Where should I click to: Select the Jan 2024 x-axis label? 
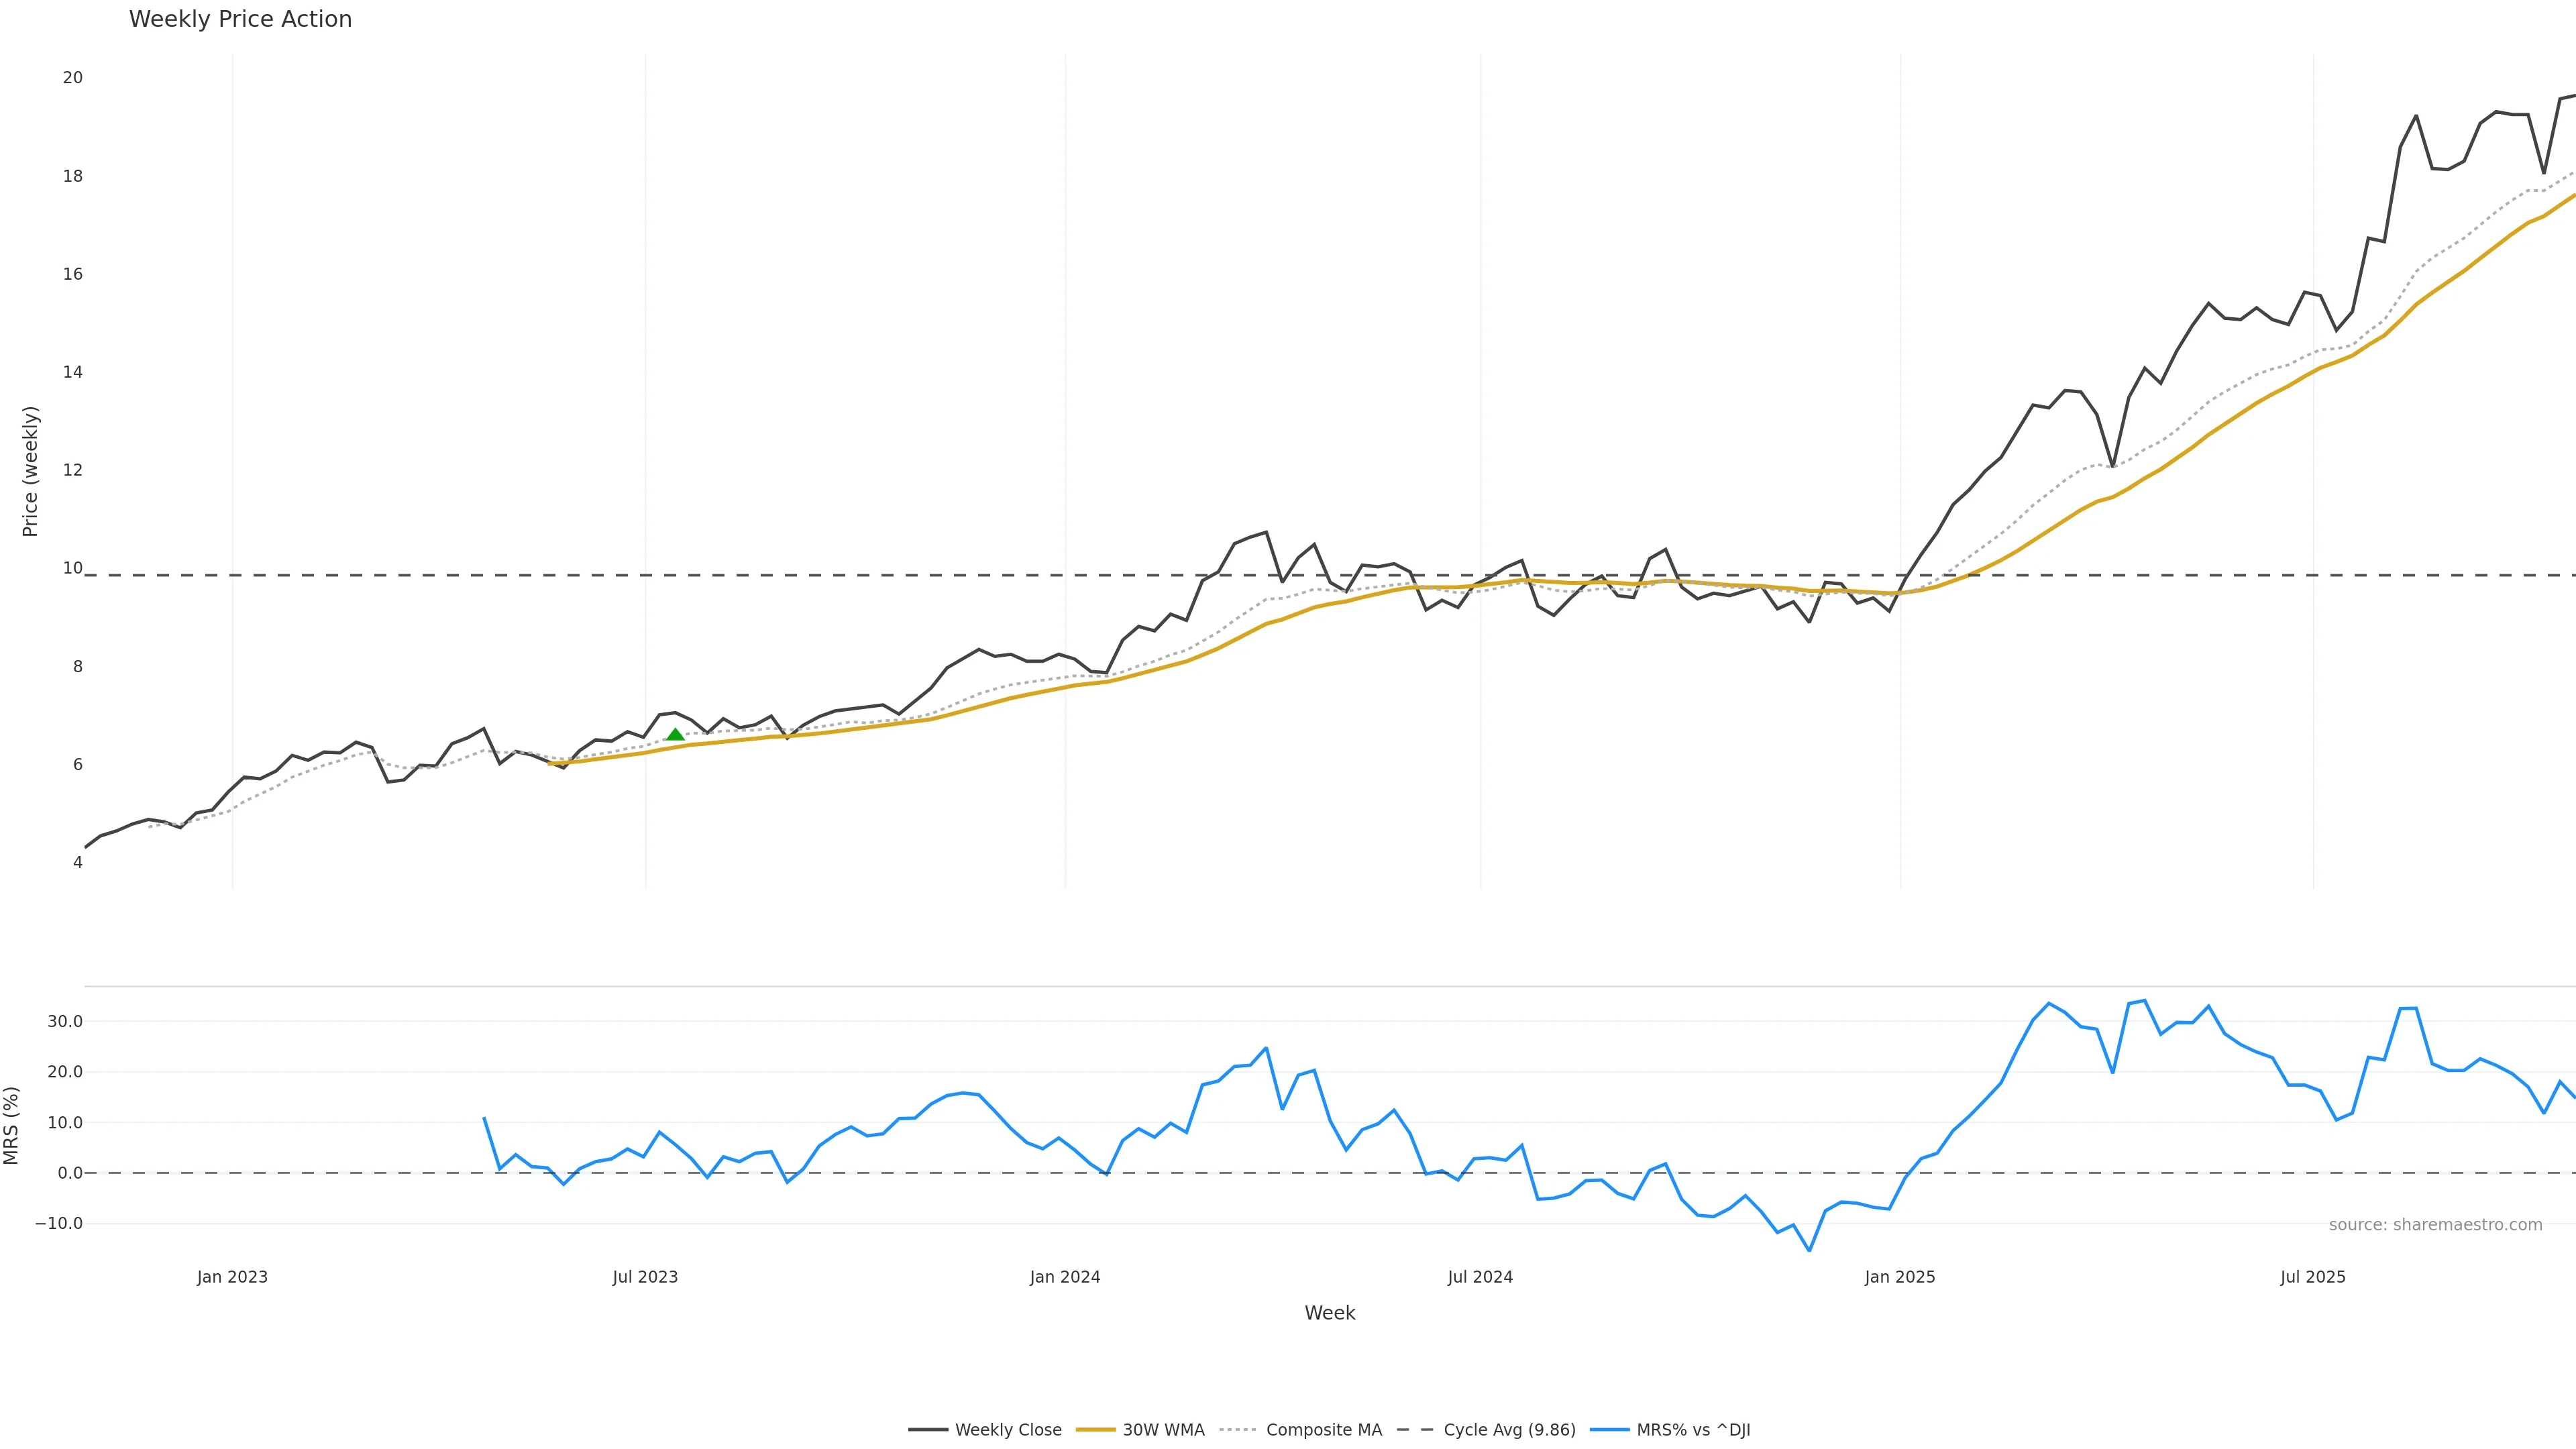pyautogui.click(x=1065, y=1277)
